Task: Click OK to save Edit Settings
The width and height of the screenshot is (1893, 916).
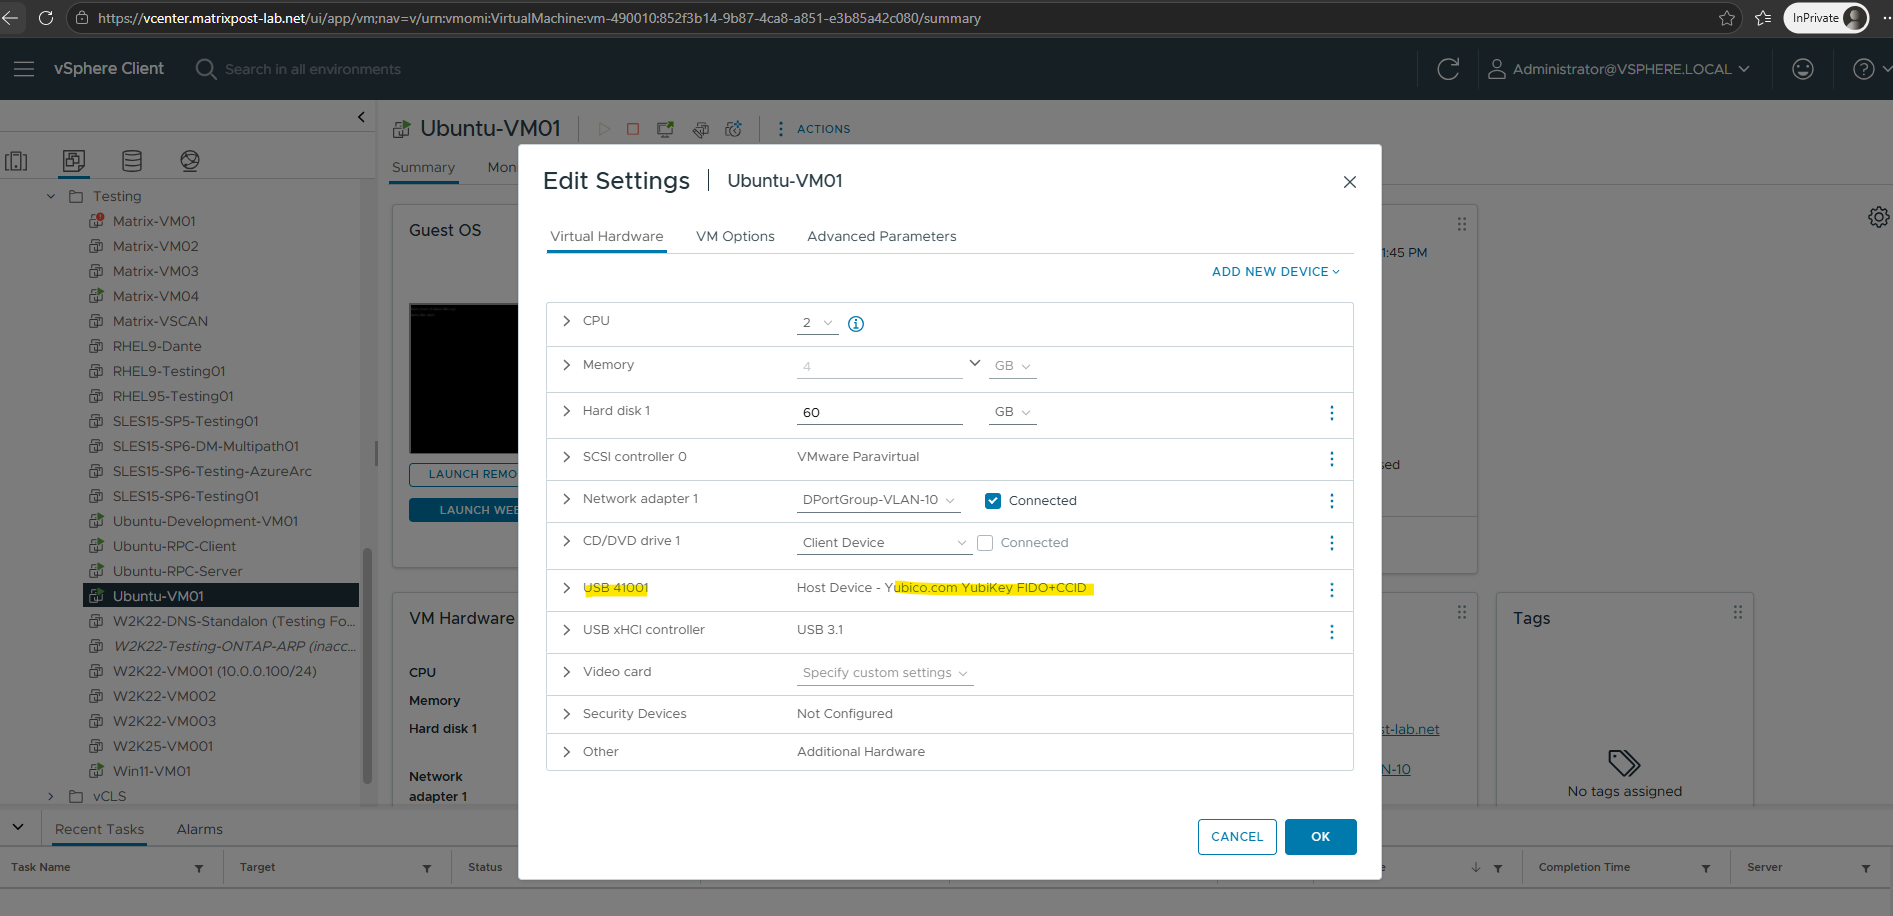Action: [x=1321, y=837]
